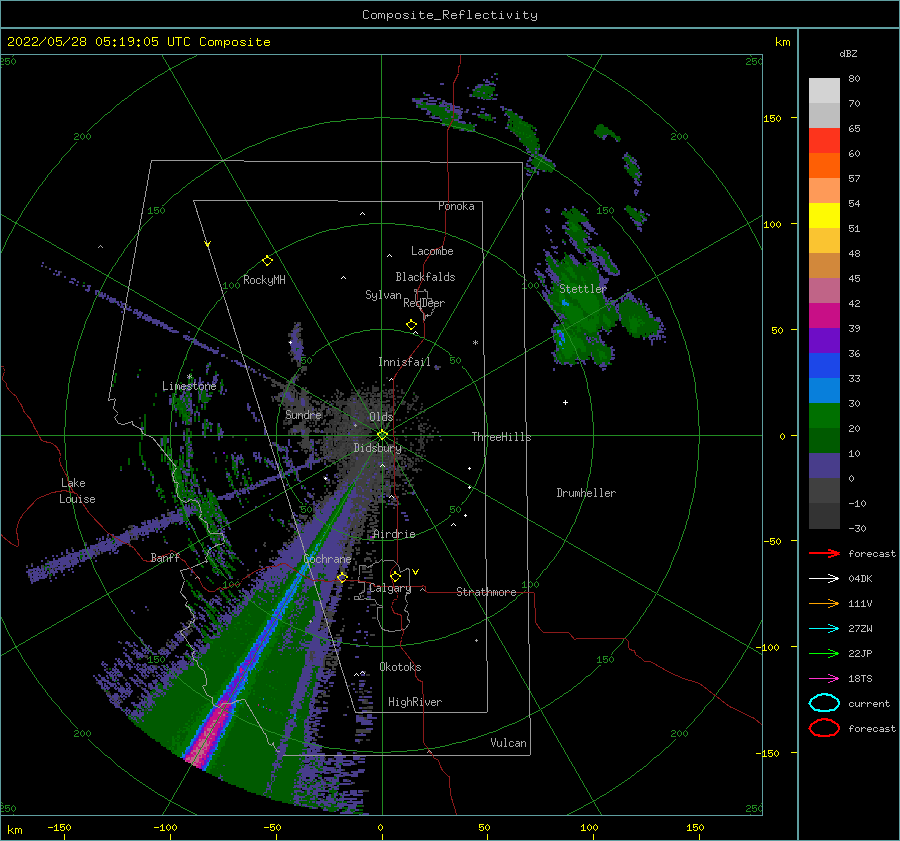
Task: Click the ThreeHills label
Action: 501,437
